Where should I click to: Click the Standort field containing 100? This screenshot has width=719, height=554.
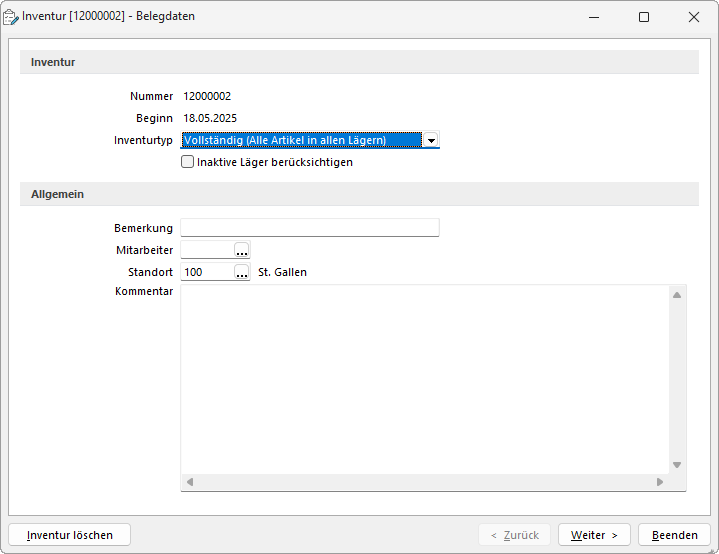point(207,272)
